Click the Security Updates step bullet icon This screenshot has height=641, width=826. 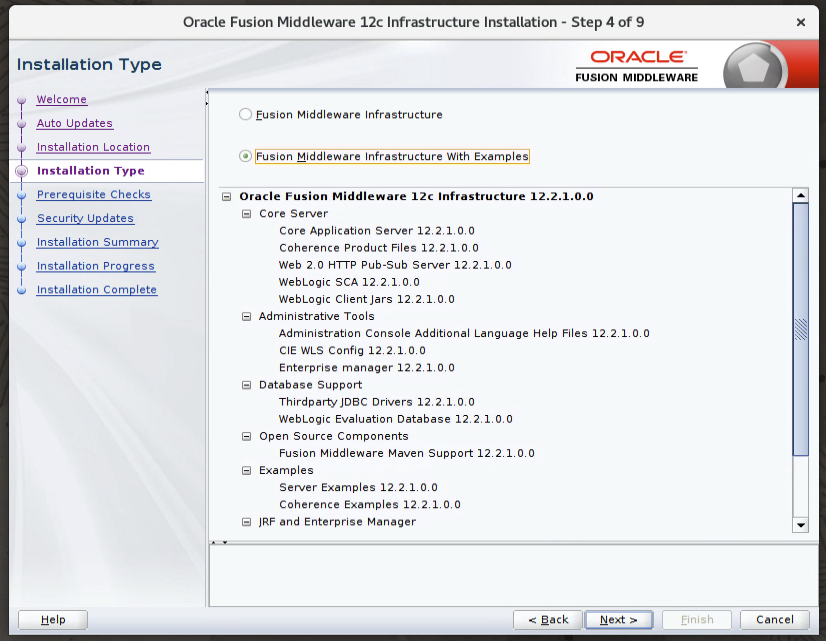tap(22, 219)
